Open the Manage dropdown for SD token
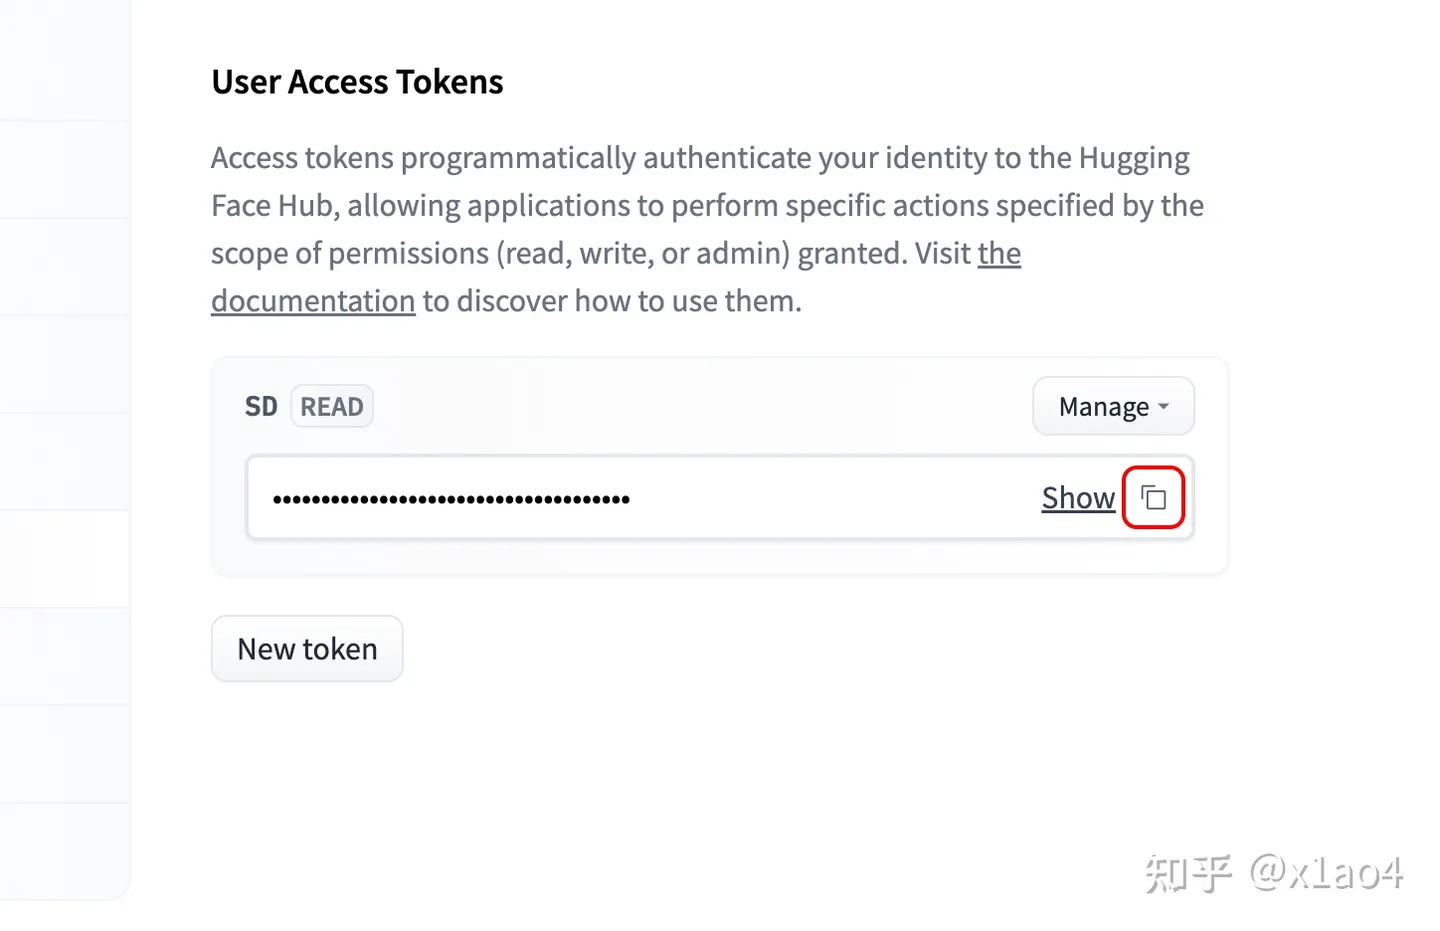Screen dimensions: 1440x931 click(x=1113, y=406)
